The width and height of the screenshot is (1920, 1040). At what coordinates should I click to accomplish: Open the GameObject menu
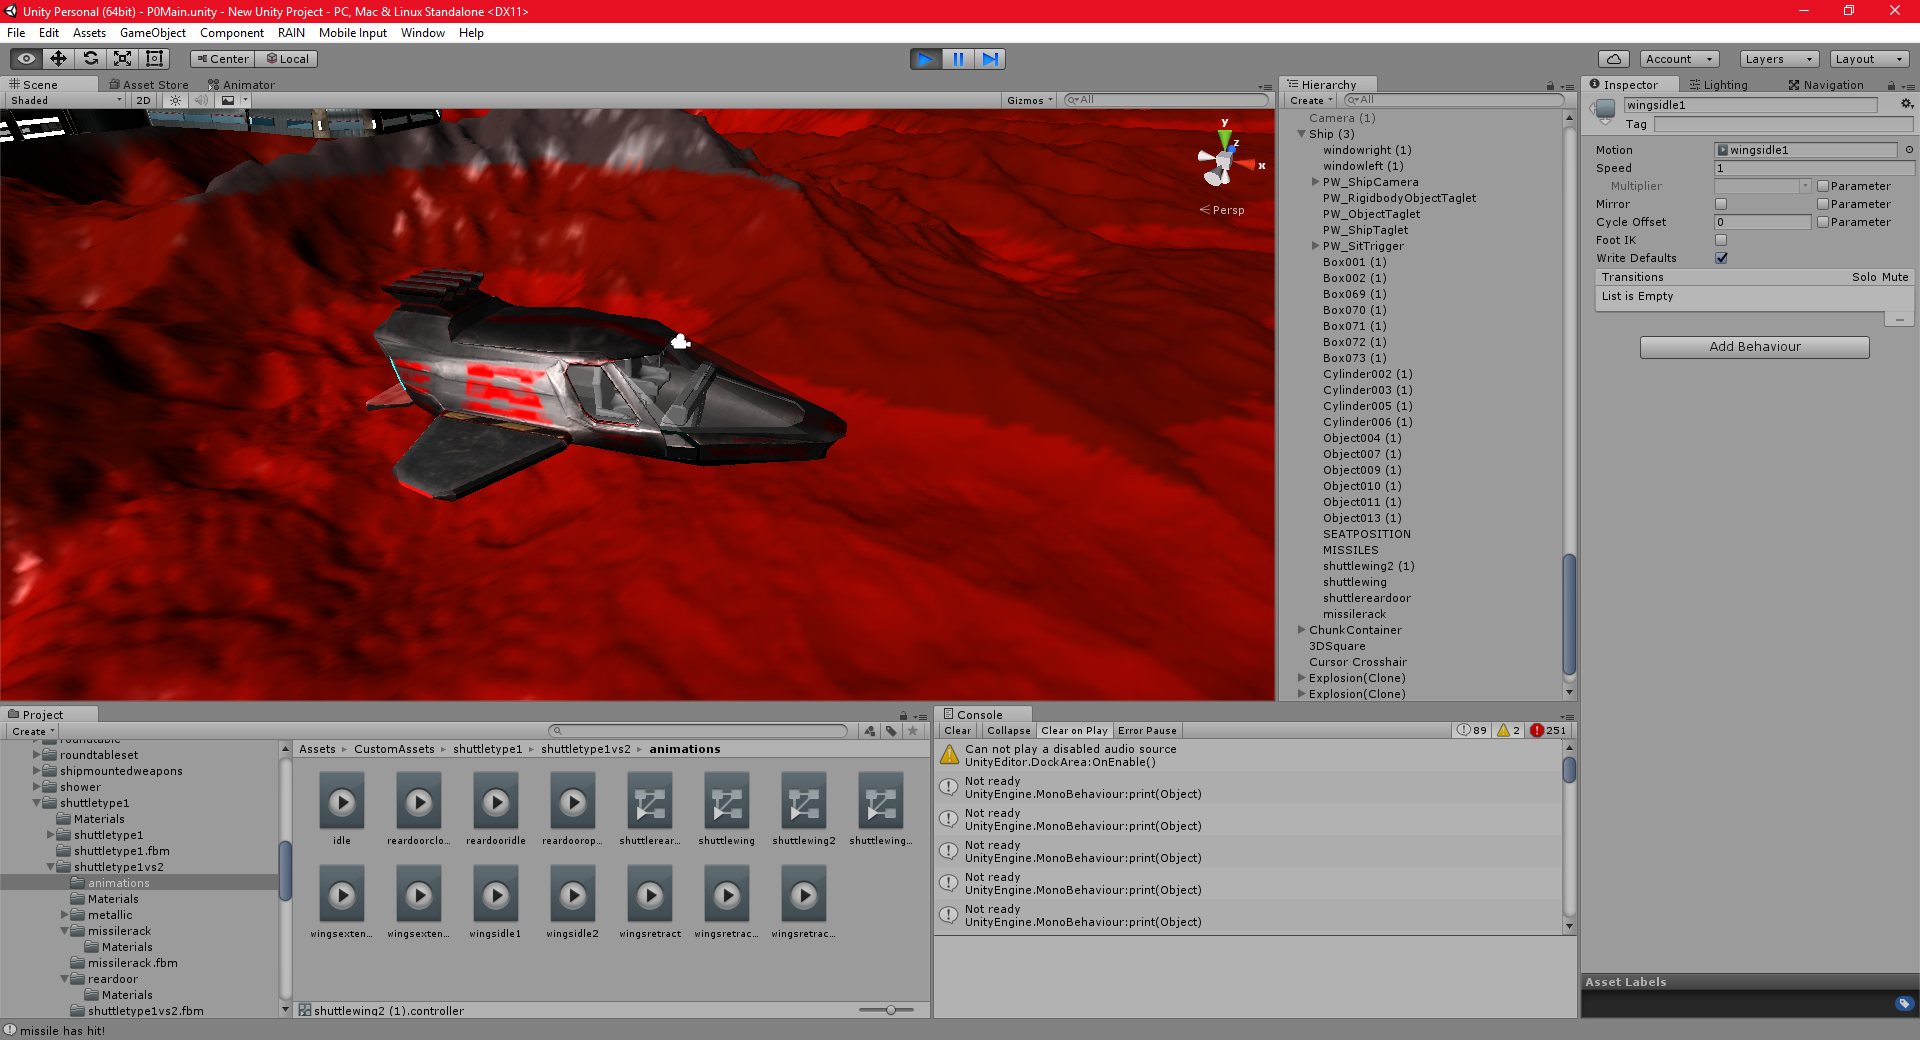[x=152, y=33]
